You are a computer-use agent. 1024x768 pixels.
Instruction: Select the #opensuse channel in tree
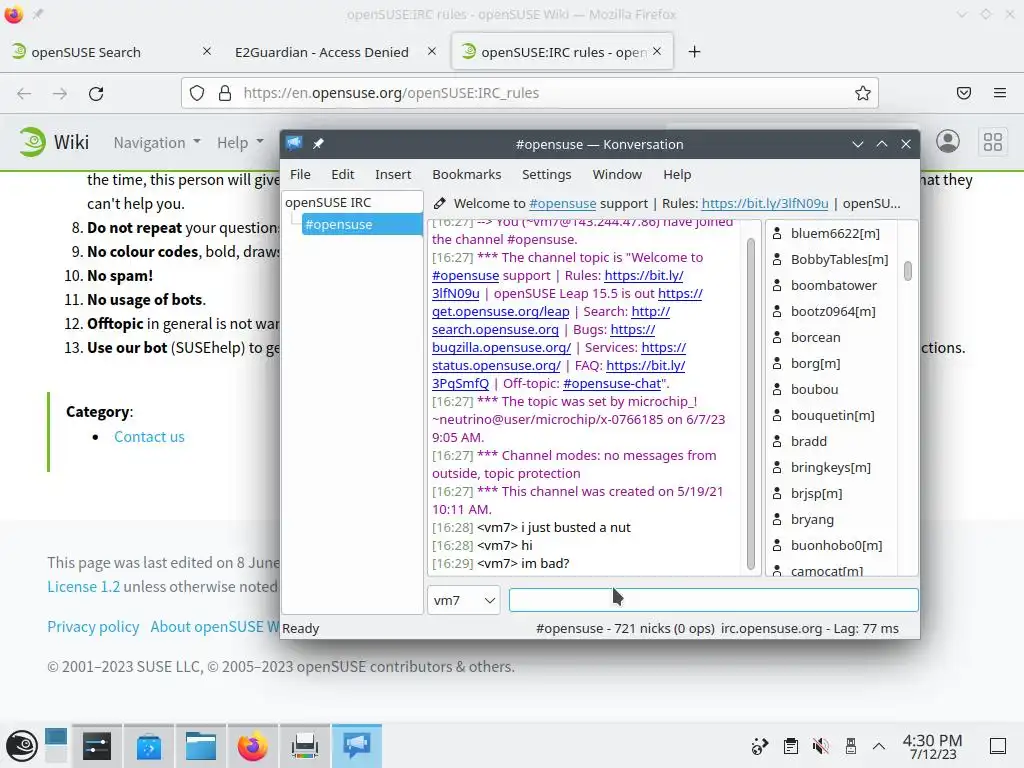tap(362, 224)
